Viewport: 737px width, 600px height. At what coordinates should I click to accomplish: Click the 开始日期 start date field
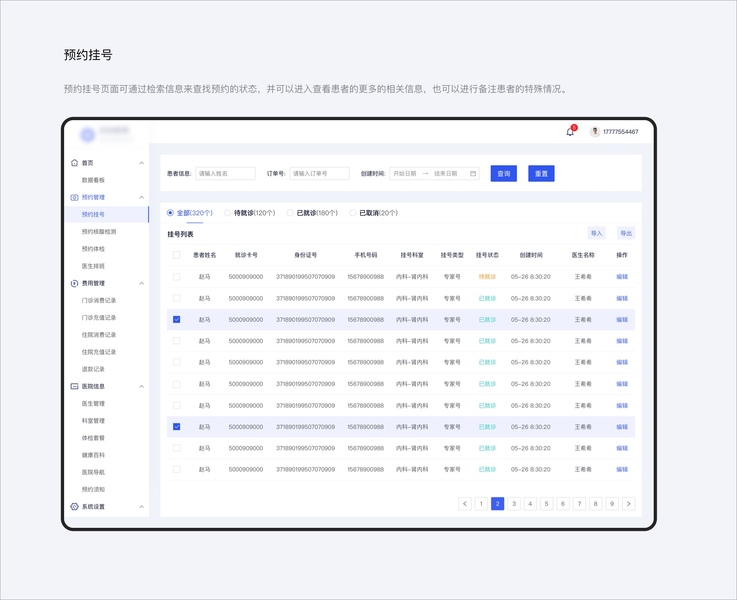405,173
